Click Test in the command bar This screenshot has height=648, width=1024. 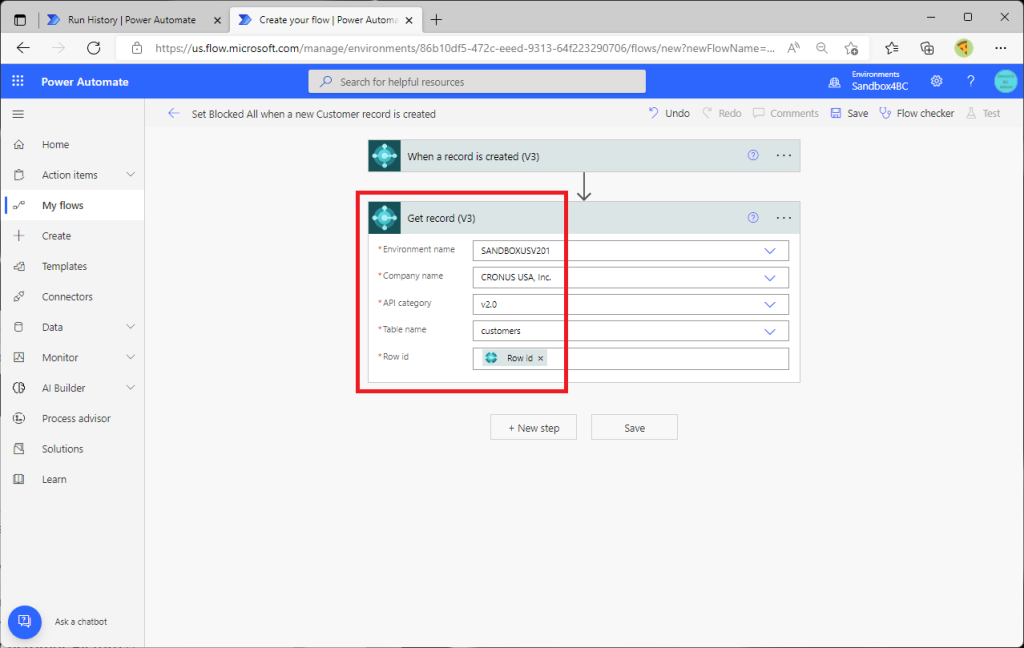point(983,113)
